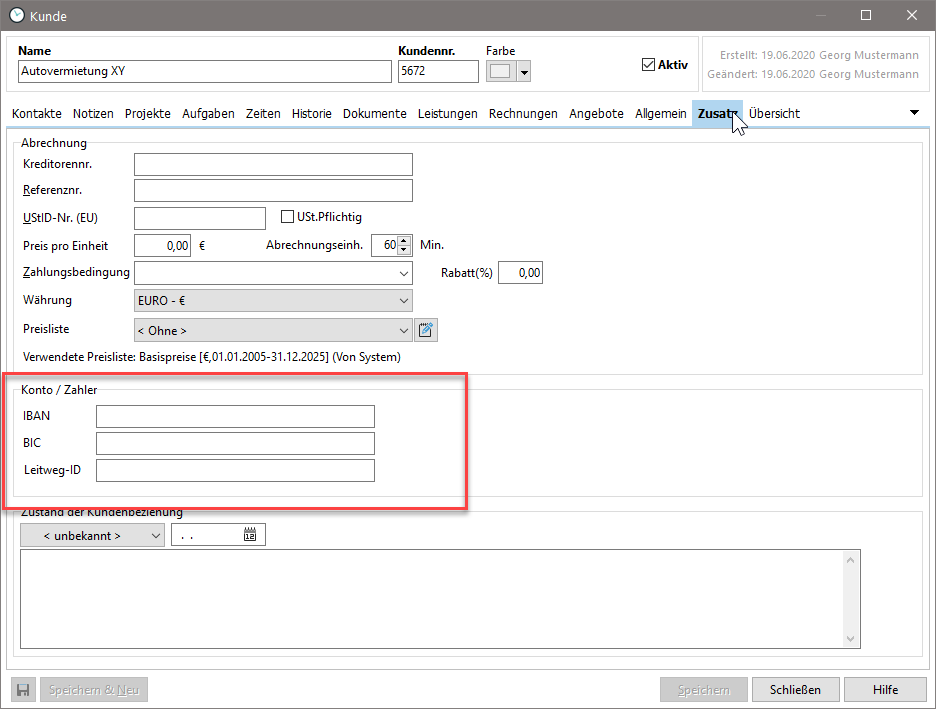Open the Kontakte tab
The image size is (936, 709).
click(x=37, y=114)
